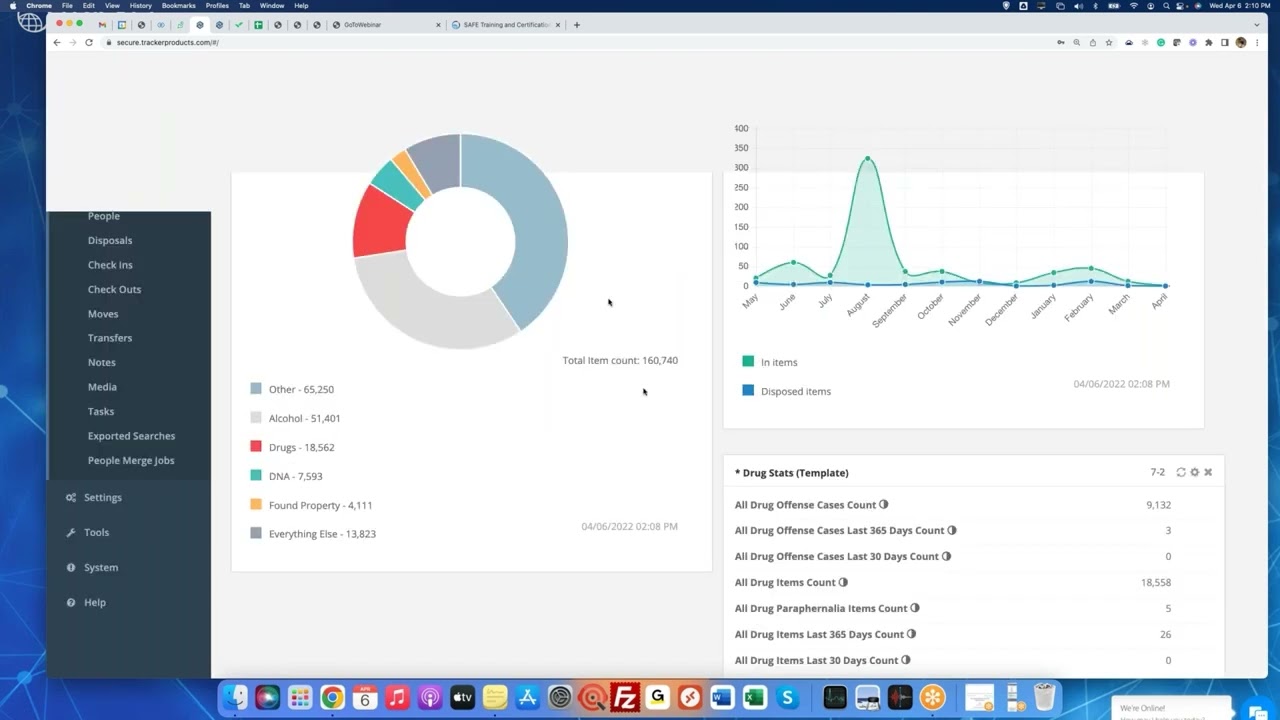
Task: Bookmark this page with the star icon
Action: click(1109, 42)
